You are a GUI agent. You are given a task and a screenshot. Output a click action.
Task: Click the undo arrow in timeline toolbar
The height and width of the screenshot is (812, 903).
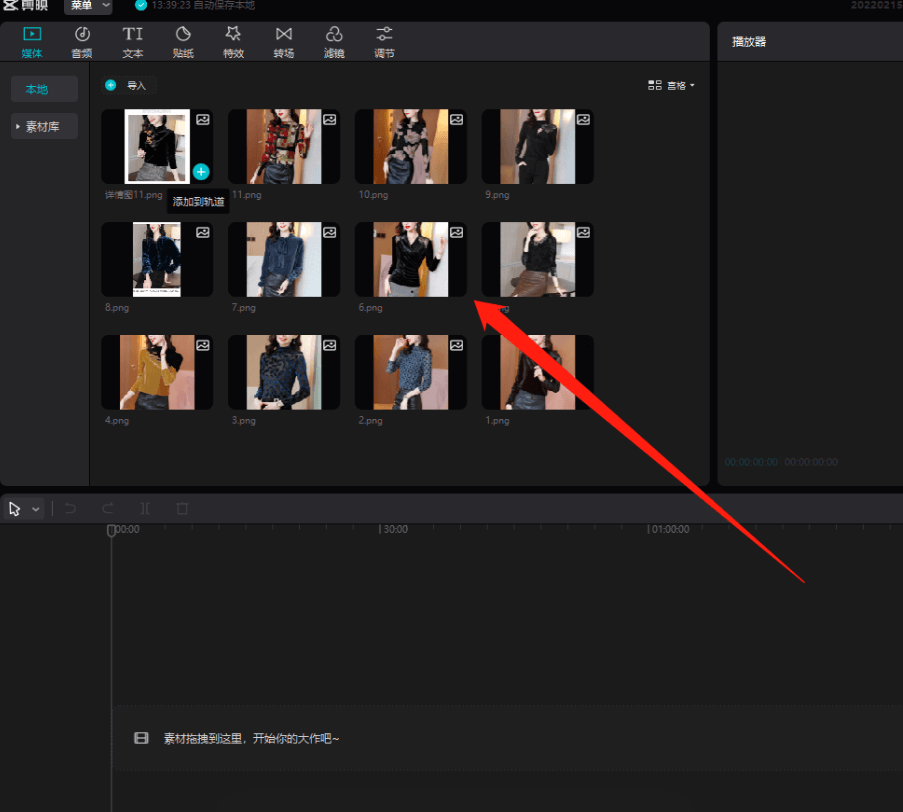(x=70, y=509)
